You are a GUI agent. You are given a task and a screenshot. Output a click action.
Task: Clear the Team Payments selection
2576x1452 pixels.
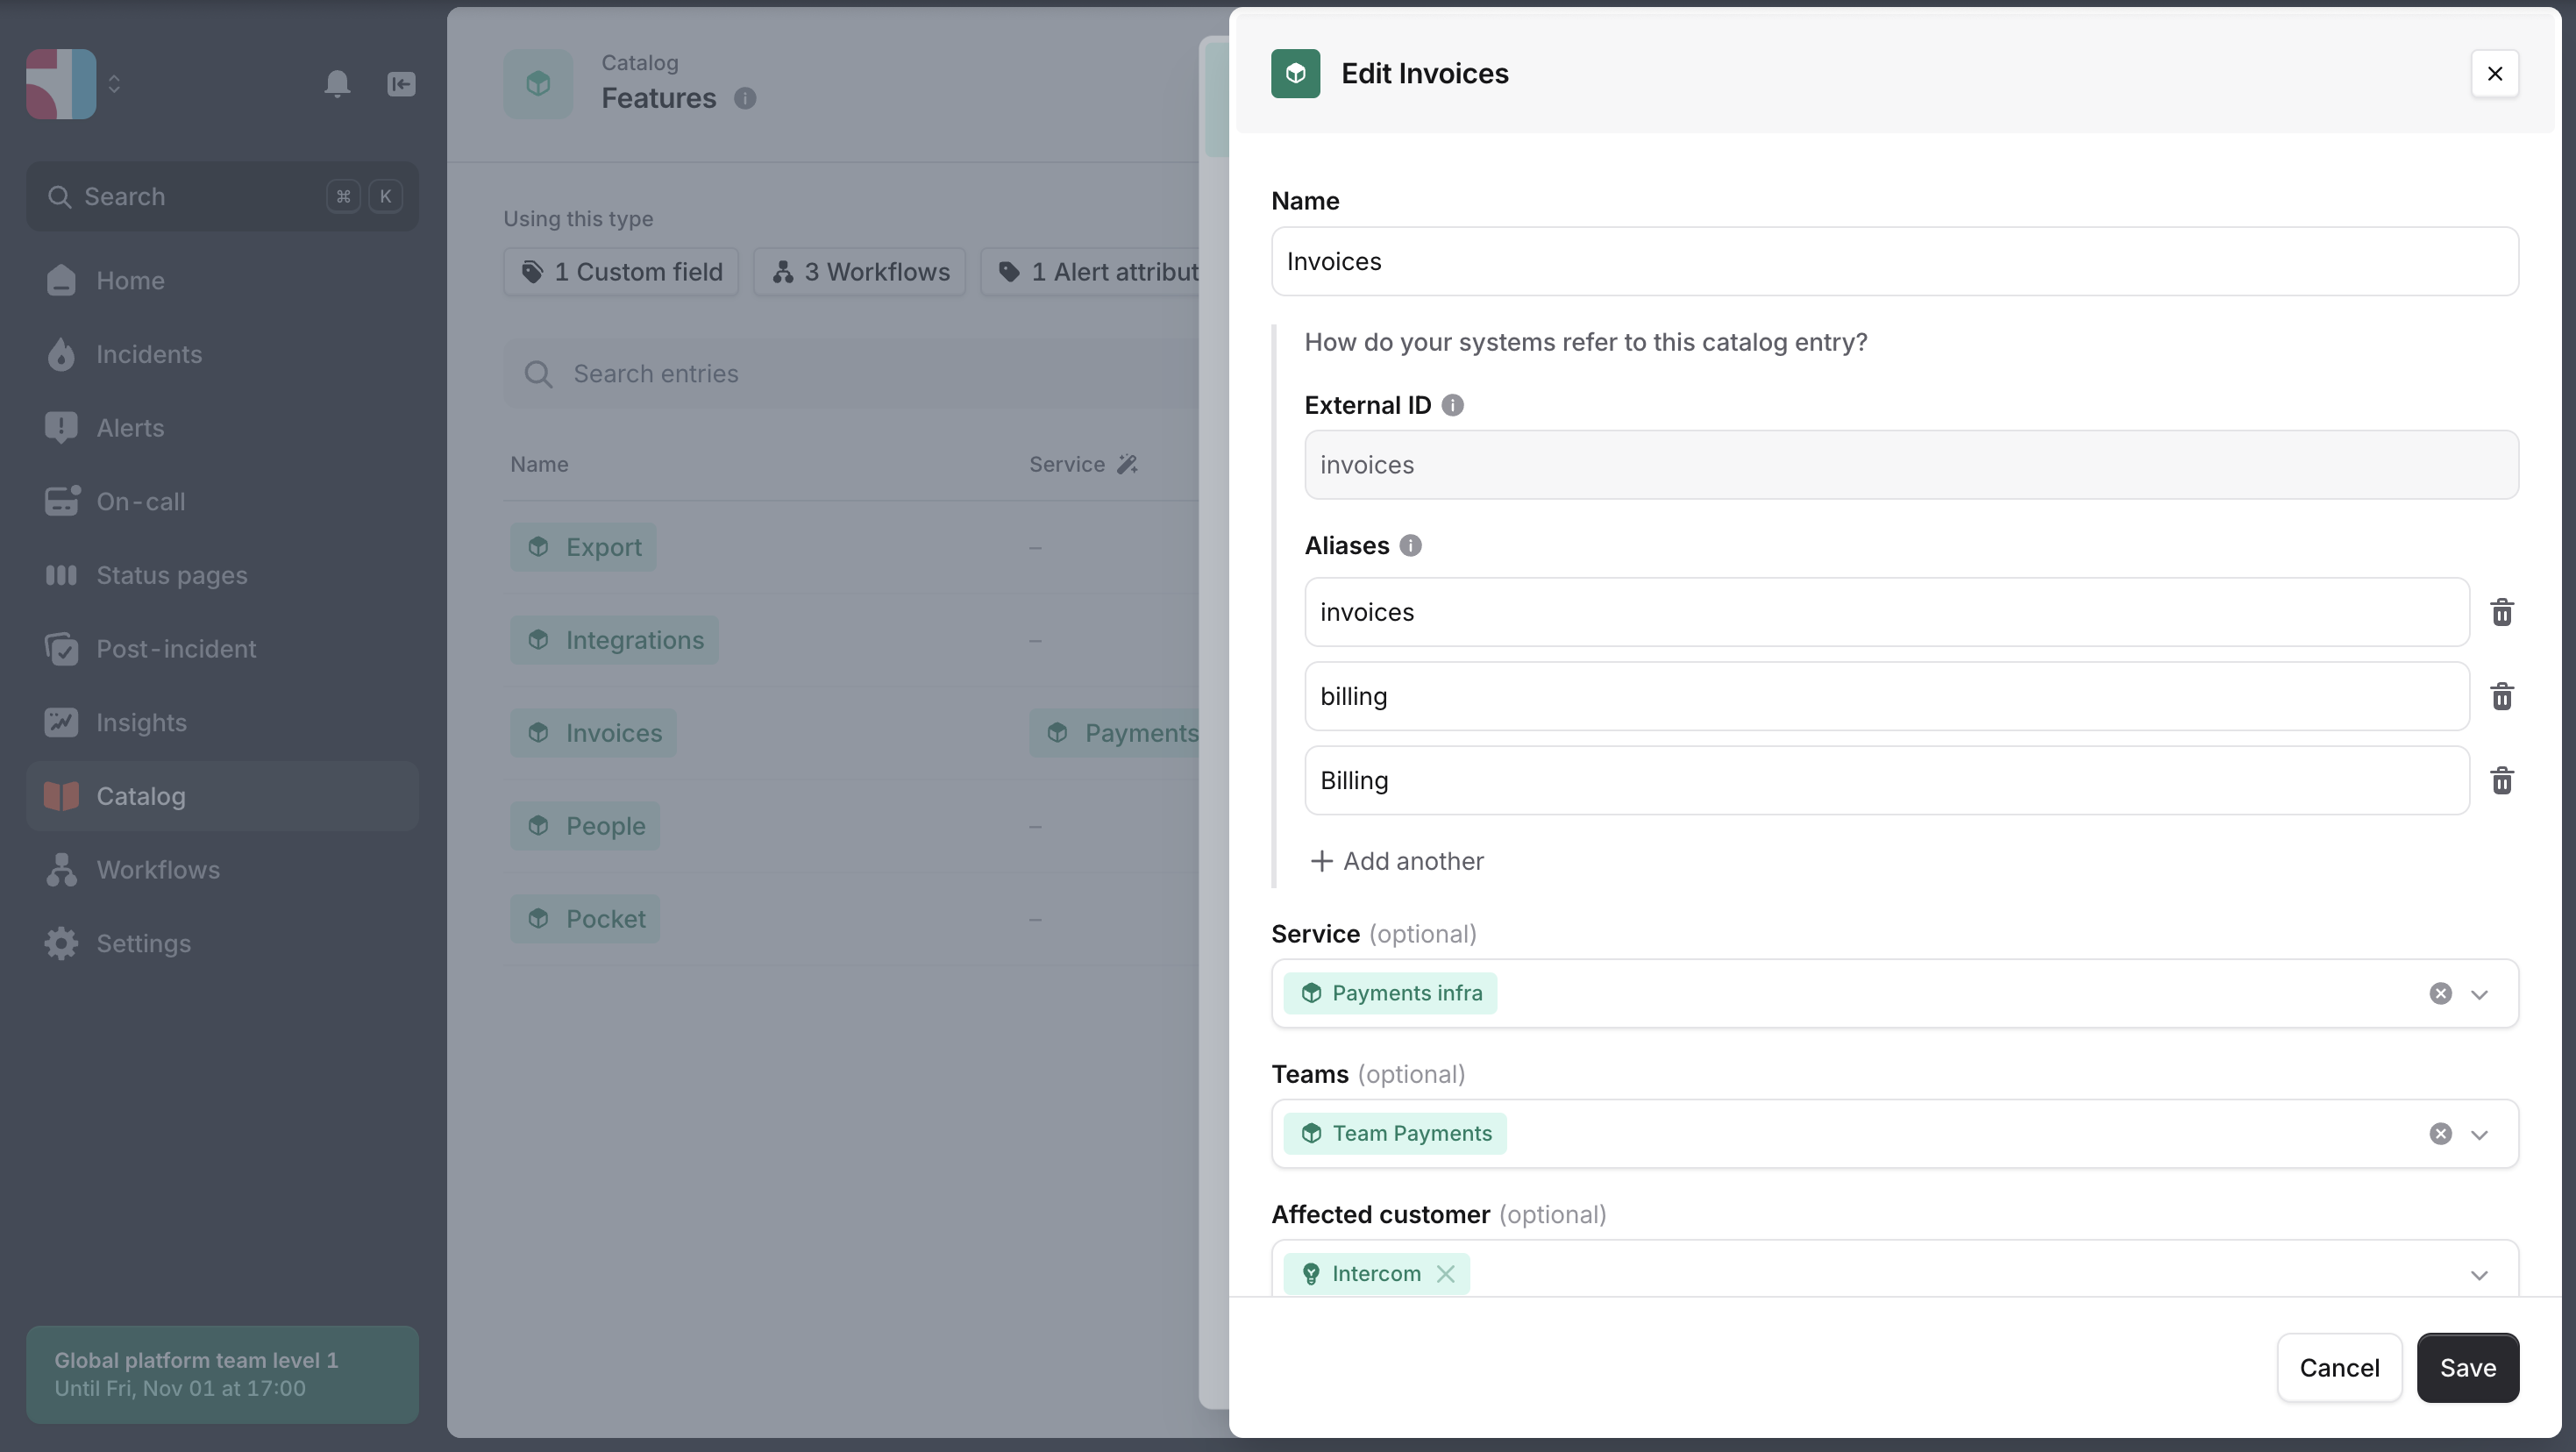[x=2440, y=1133]
